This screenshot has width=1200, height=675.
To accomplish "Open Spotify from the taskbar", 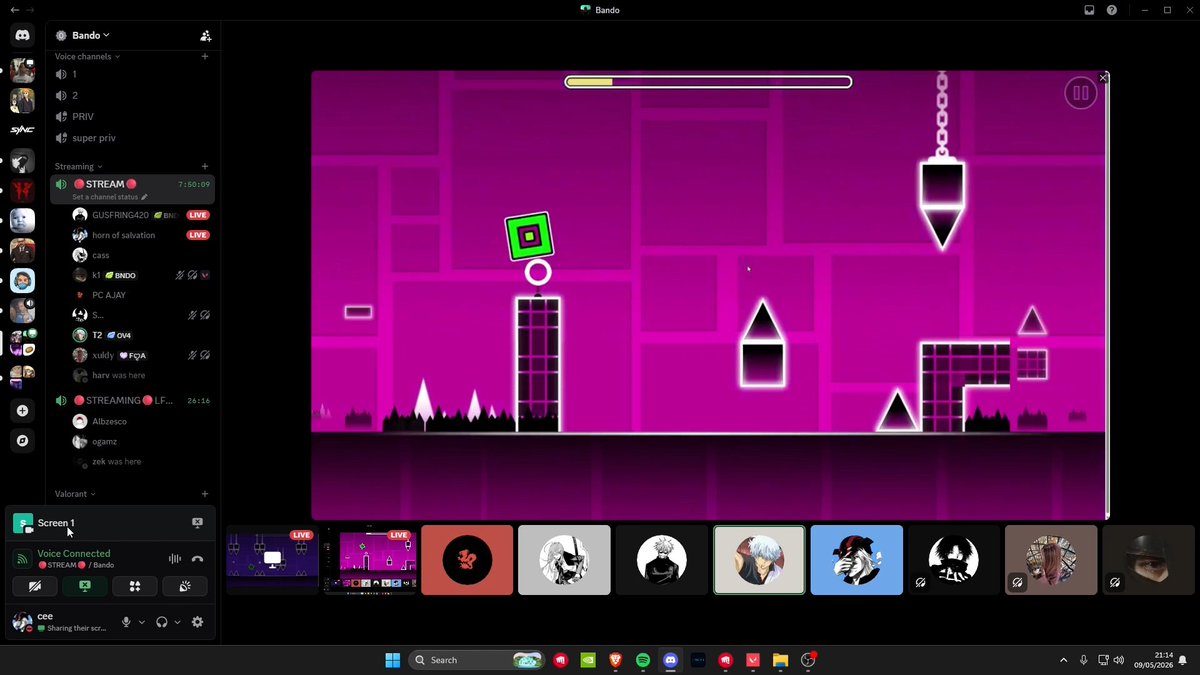I will [643, 660].
